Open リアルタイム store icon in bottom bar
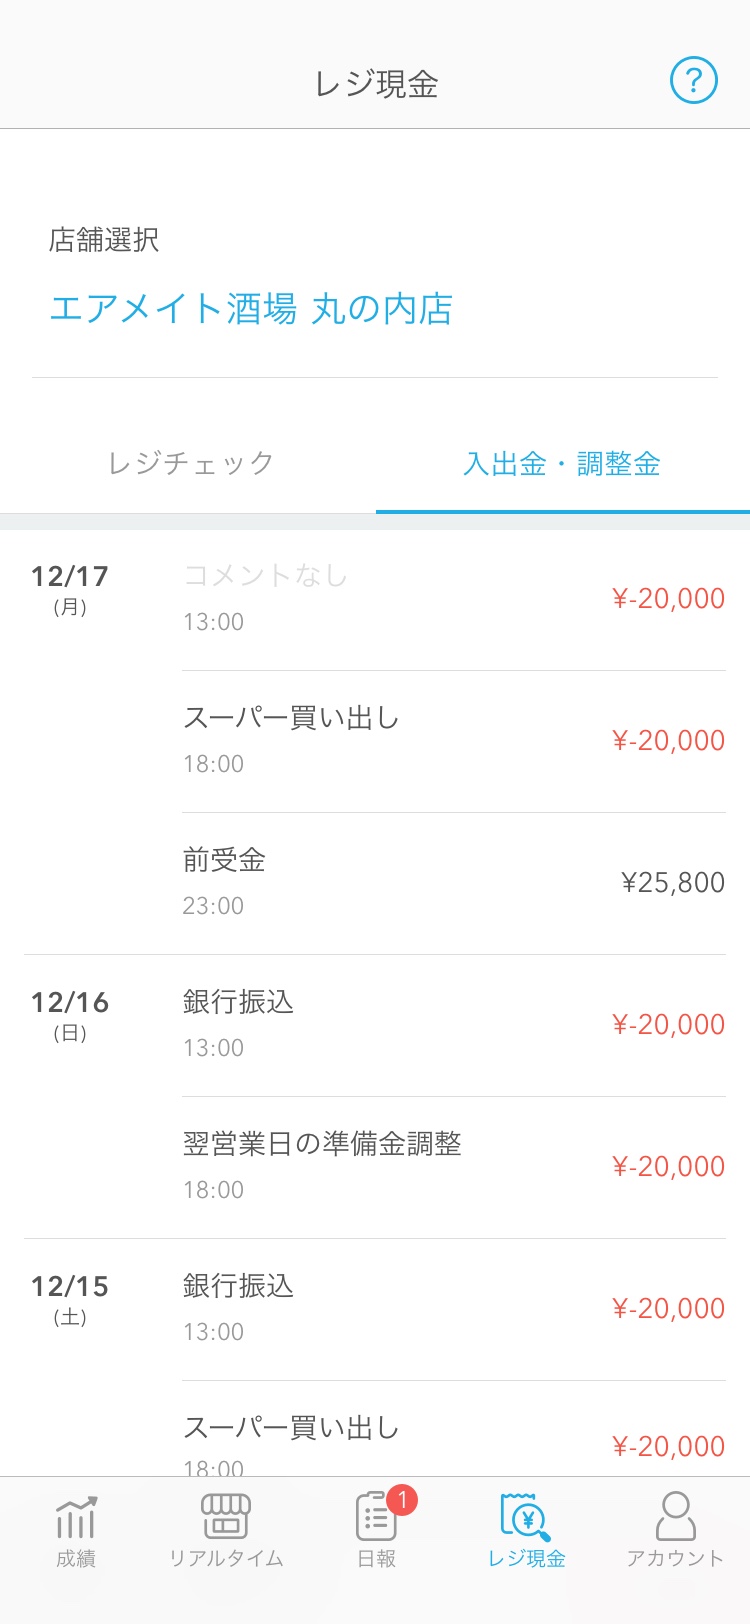 tap(226, 1517)
